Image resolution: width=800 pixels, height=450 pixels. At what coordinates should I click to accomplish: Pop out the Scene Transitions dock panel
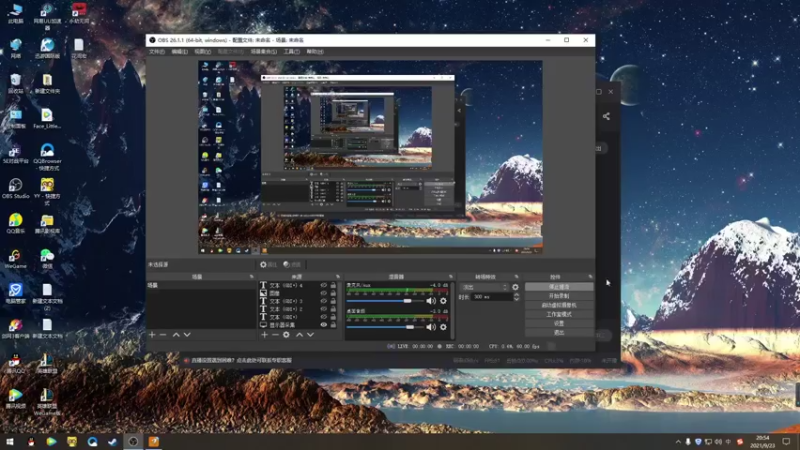tap(516, 277)
